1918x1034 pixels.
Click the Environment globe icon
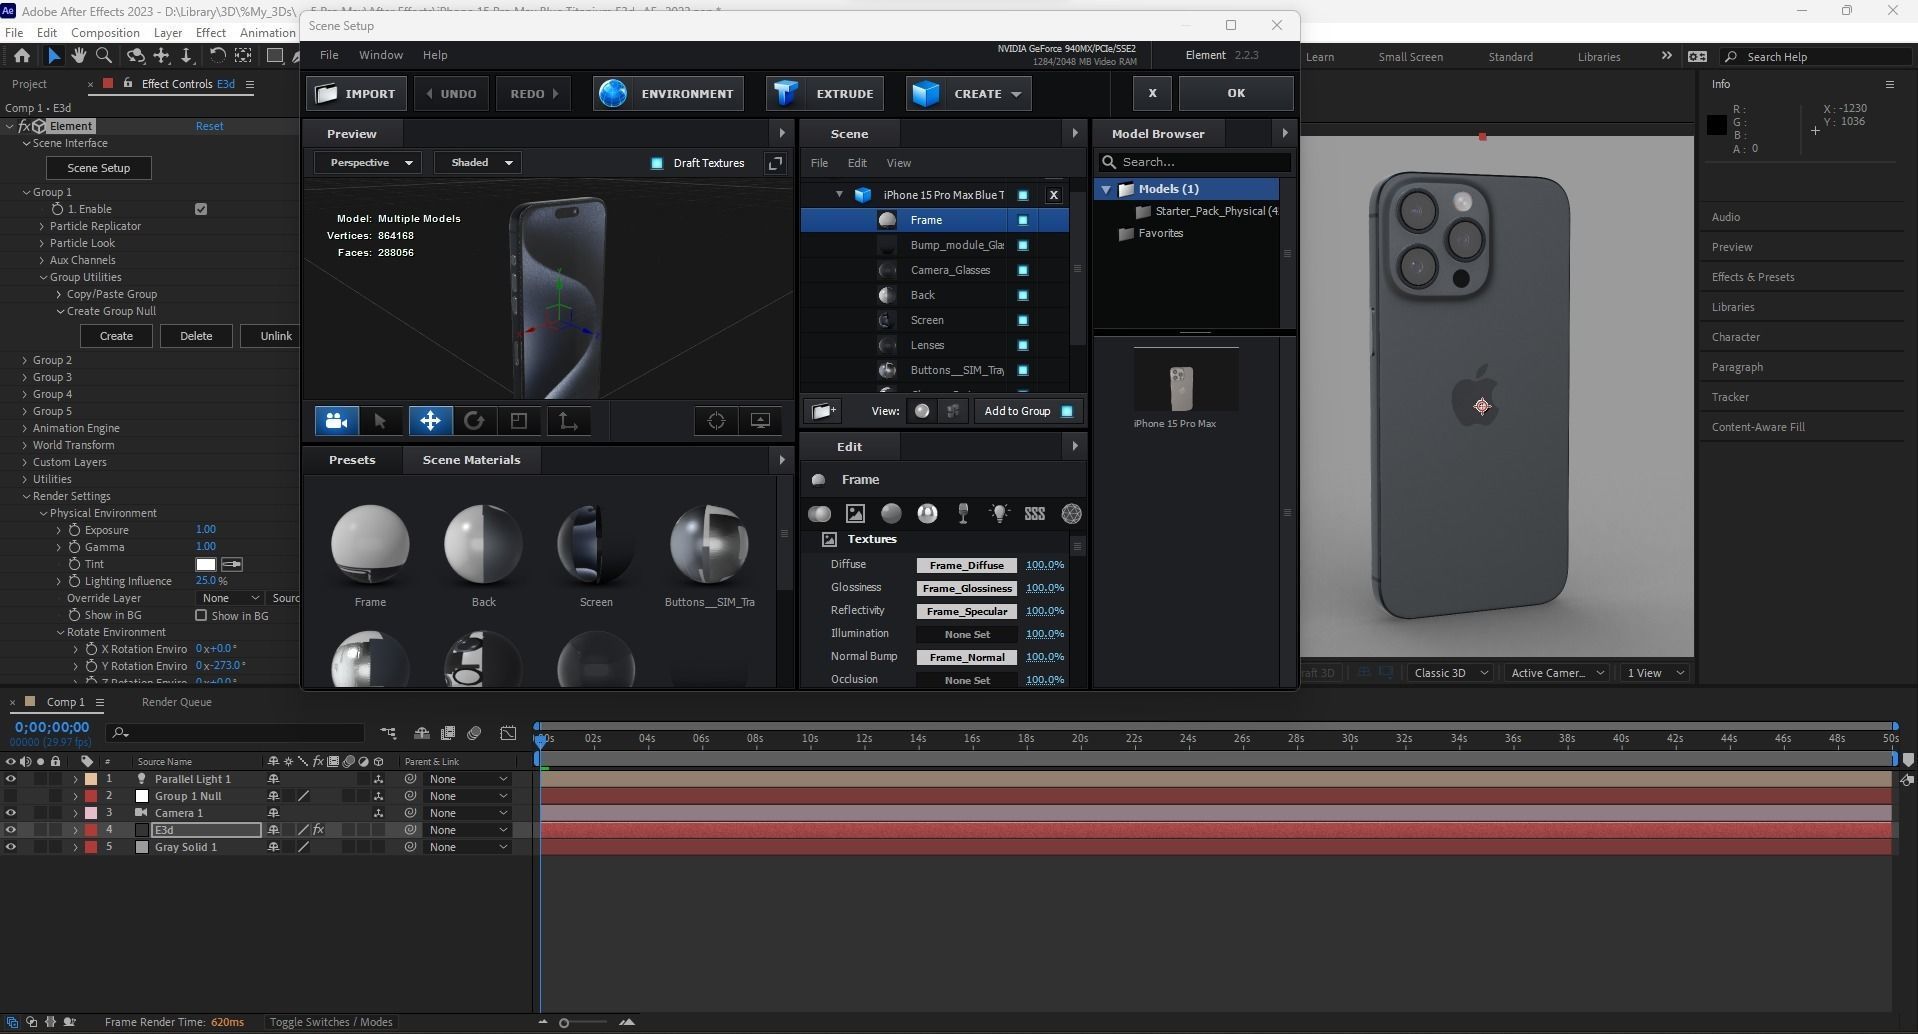(613, 94)
